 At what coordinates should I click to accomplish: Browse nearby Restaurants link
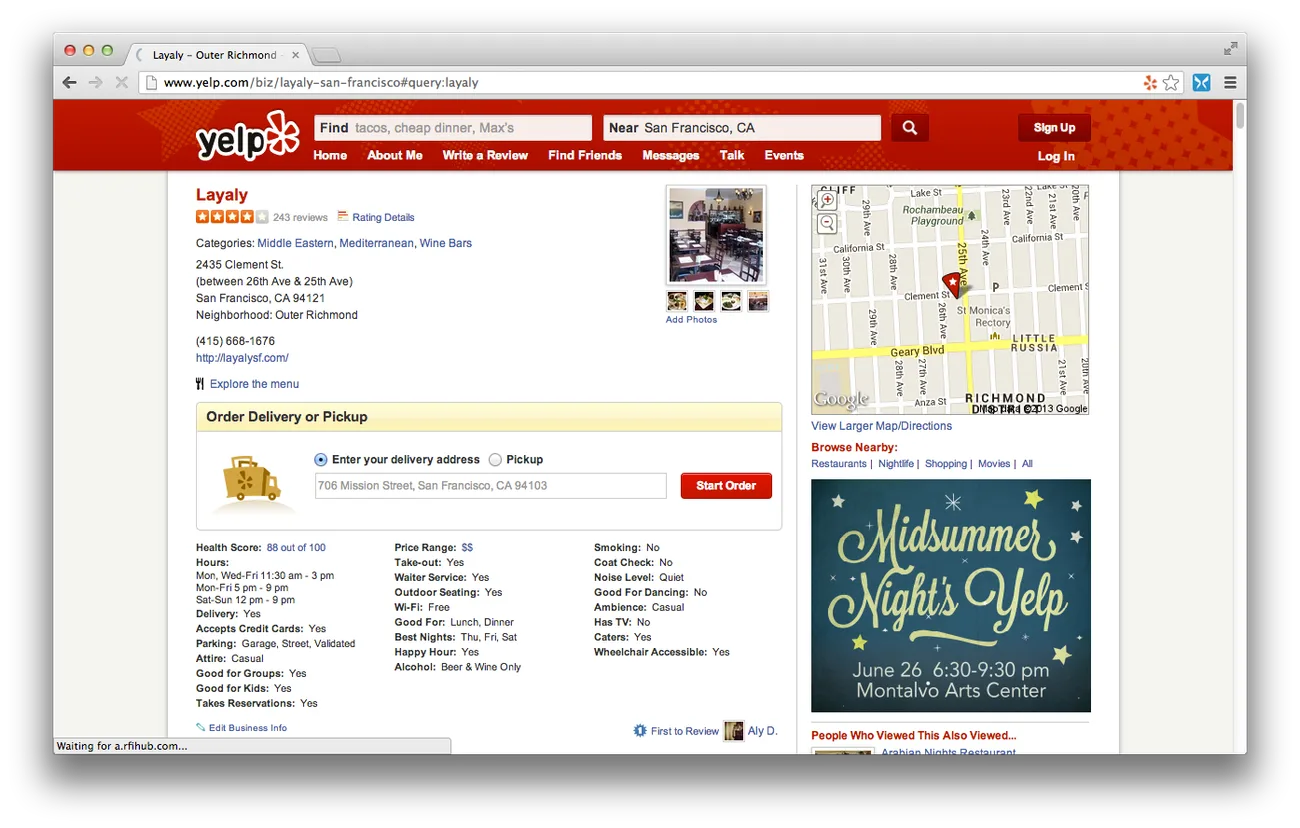839,464
